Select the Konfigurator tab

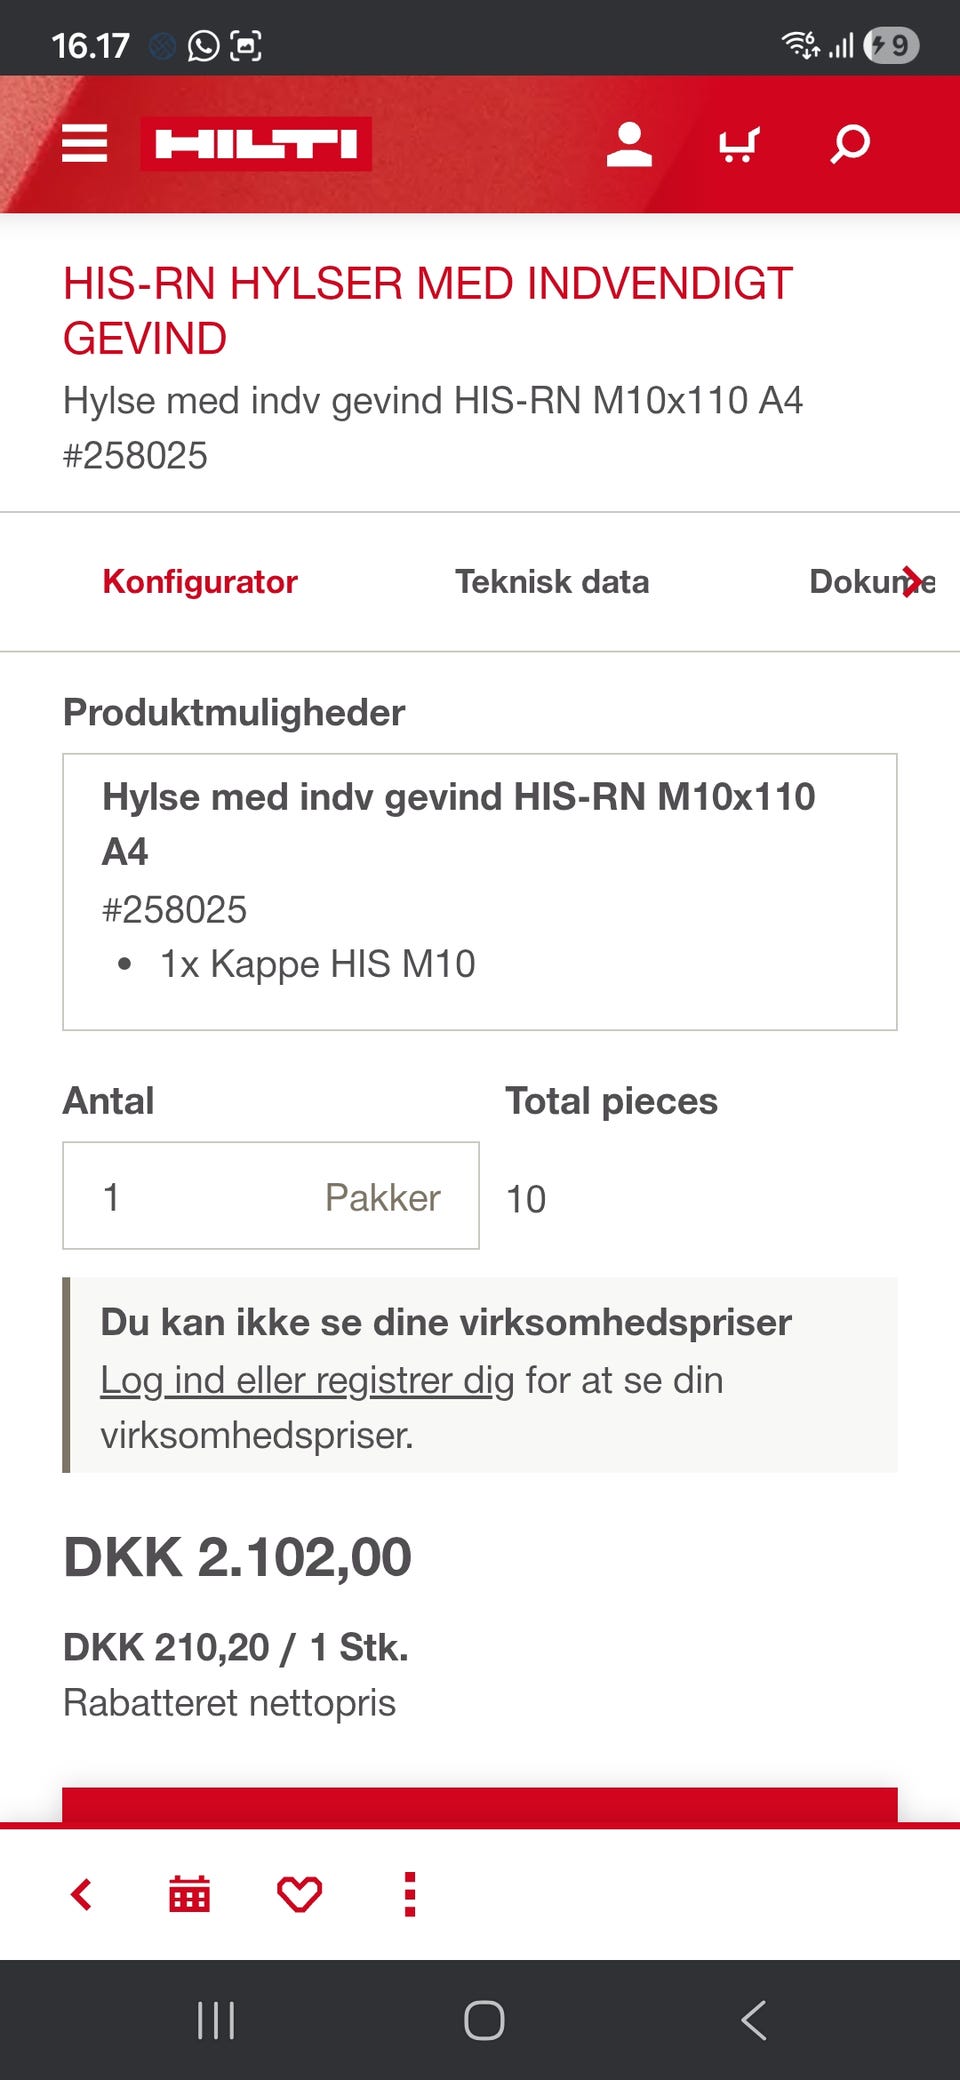(200, 582)
